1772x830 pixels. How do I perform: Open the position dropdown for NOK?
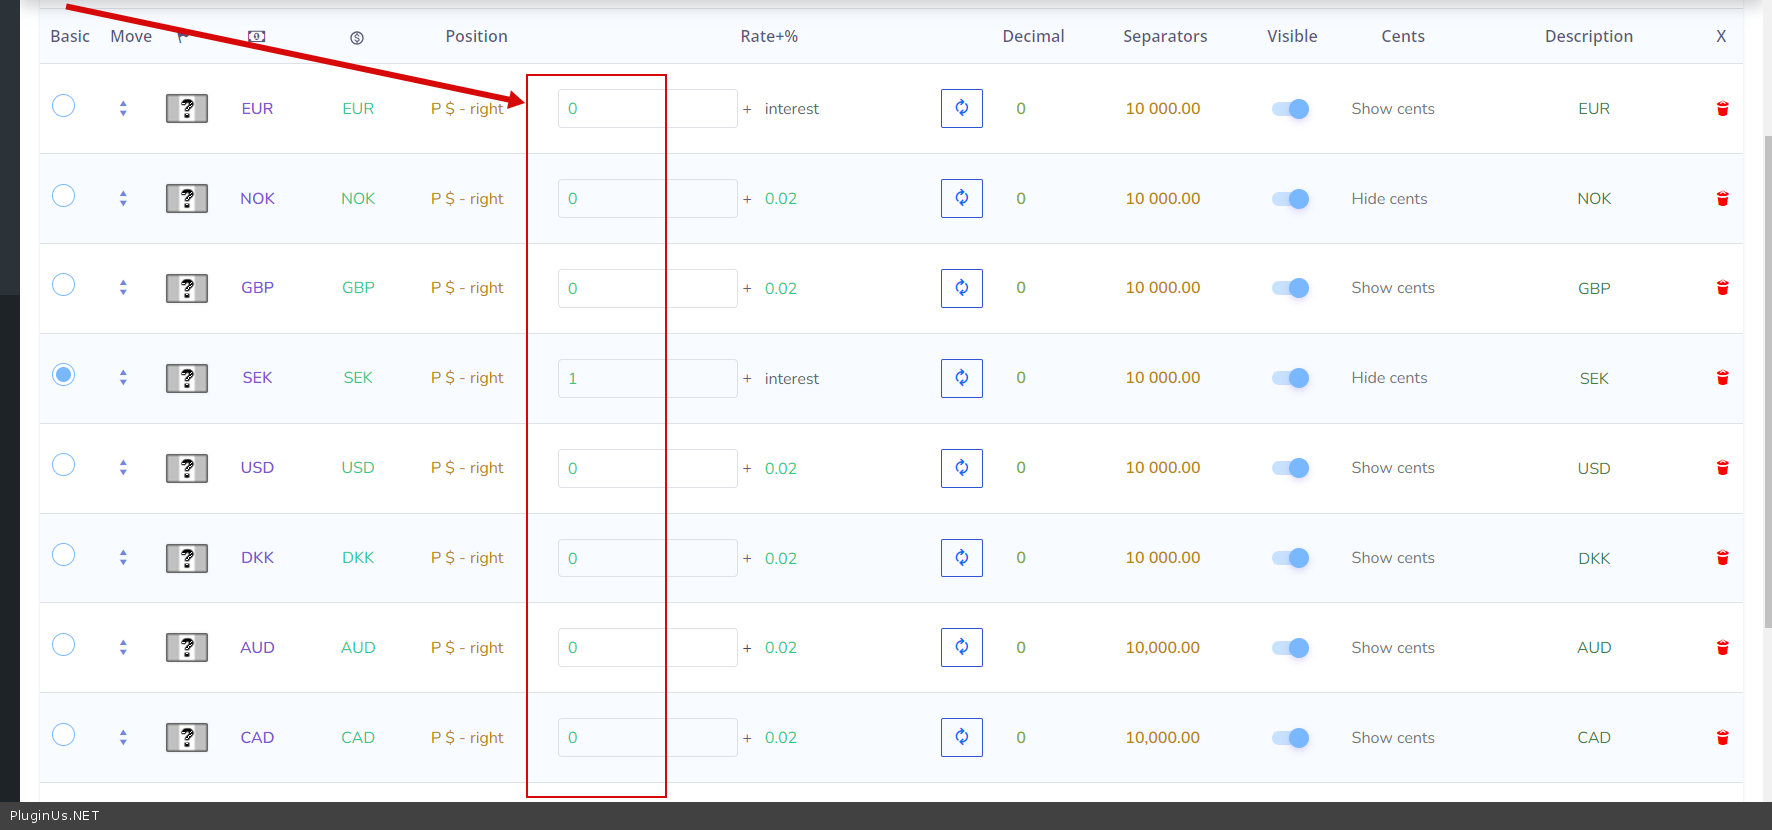[467, 198]
